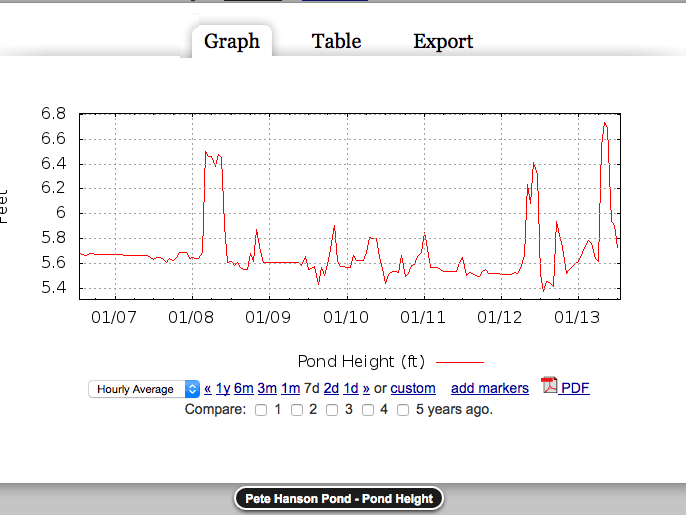Screen dimensions: 686x515
Task: Click the 5.6 y-axis label
Action: [53, 263]
